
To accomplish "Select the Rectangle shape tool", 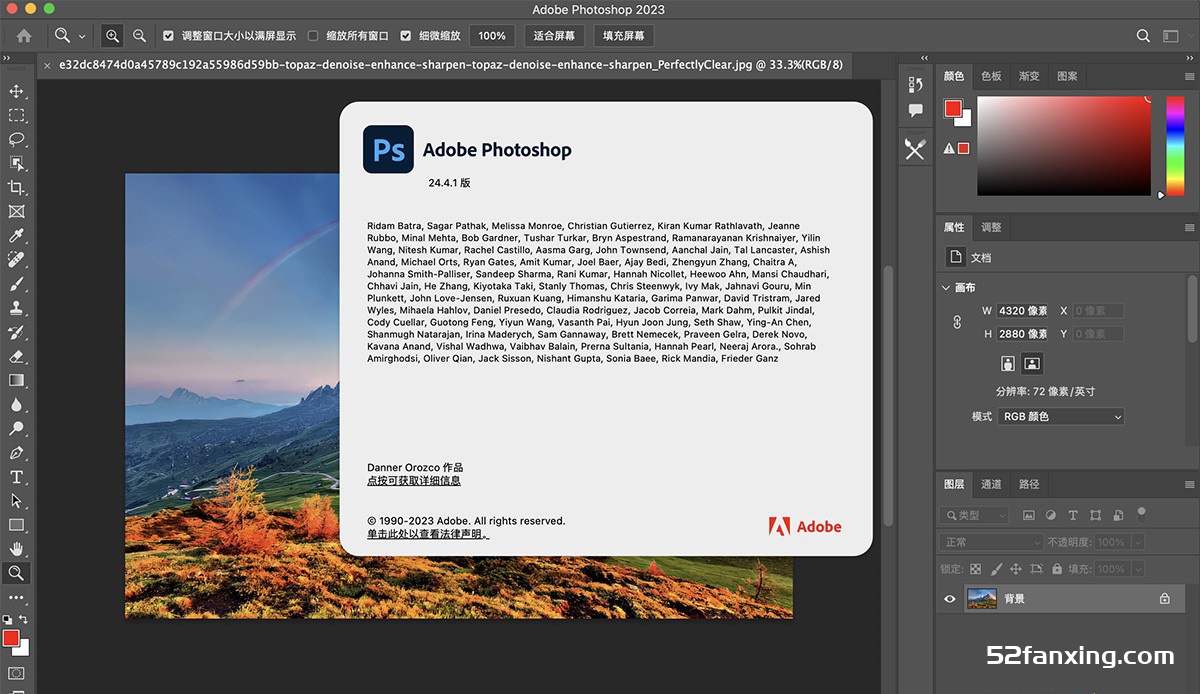I will (x=16, y=525).
